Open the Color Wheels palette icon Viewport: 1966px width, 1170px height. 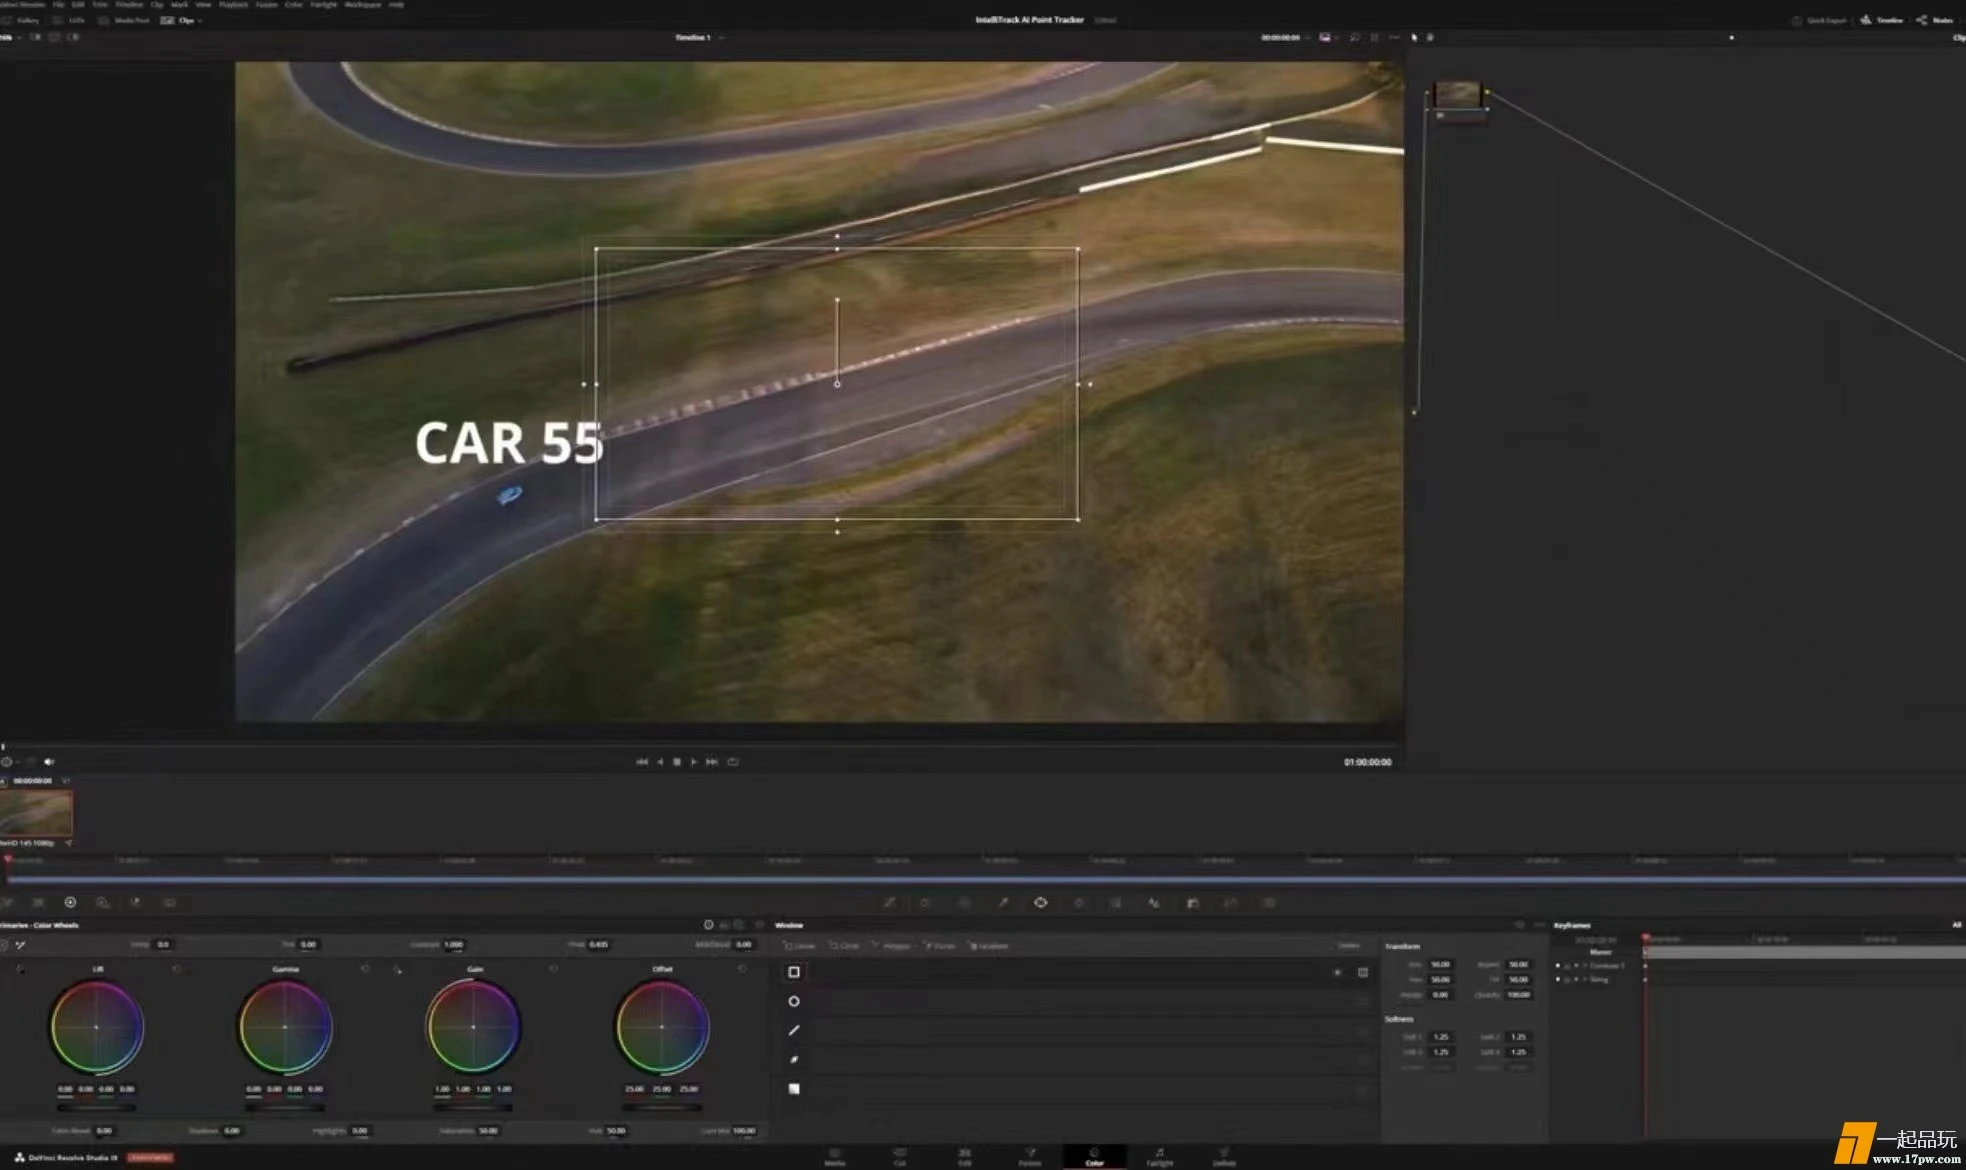(x=70, y=902)
